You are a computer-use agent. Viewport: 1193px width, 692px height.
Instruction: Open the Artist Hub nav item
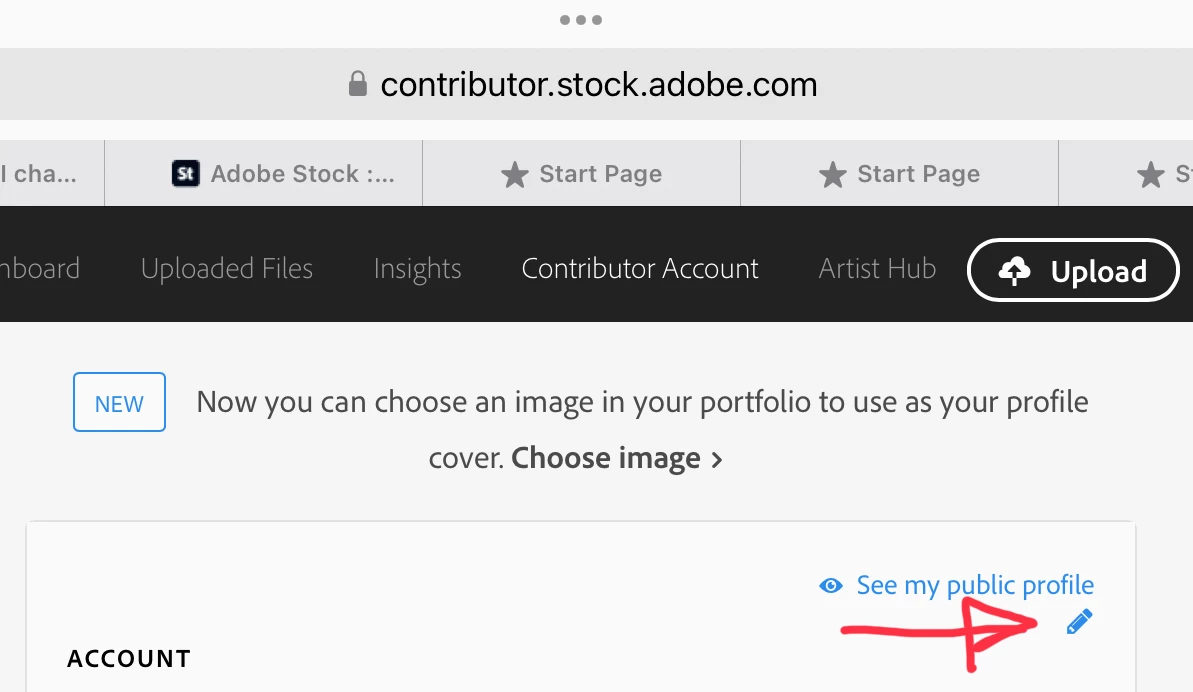[877, 269]
